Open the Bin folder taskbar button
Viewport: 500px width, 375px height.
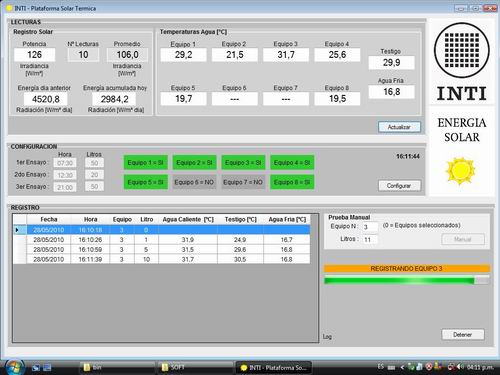(x=118, y=367)
